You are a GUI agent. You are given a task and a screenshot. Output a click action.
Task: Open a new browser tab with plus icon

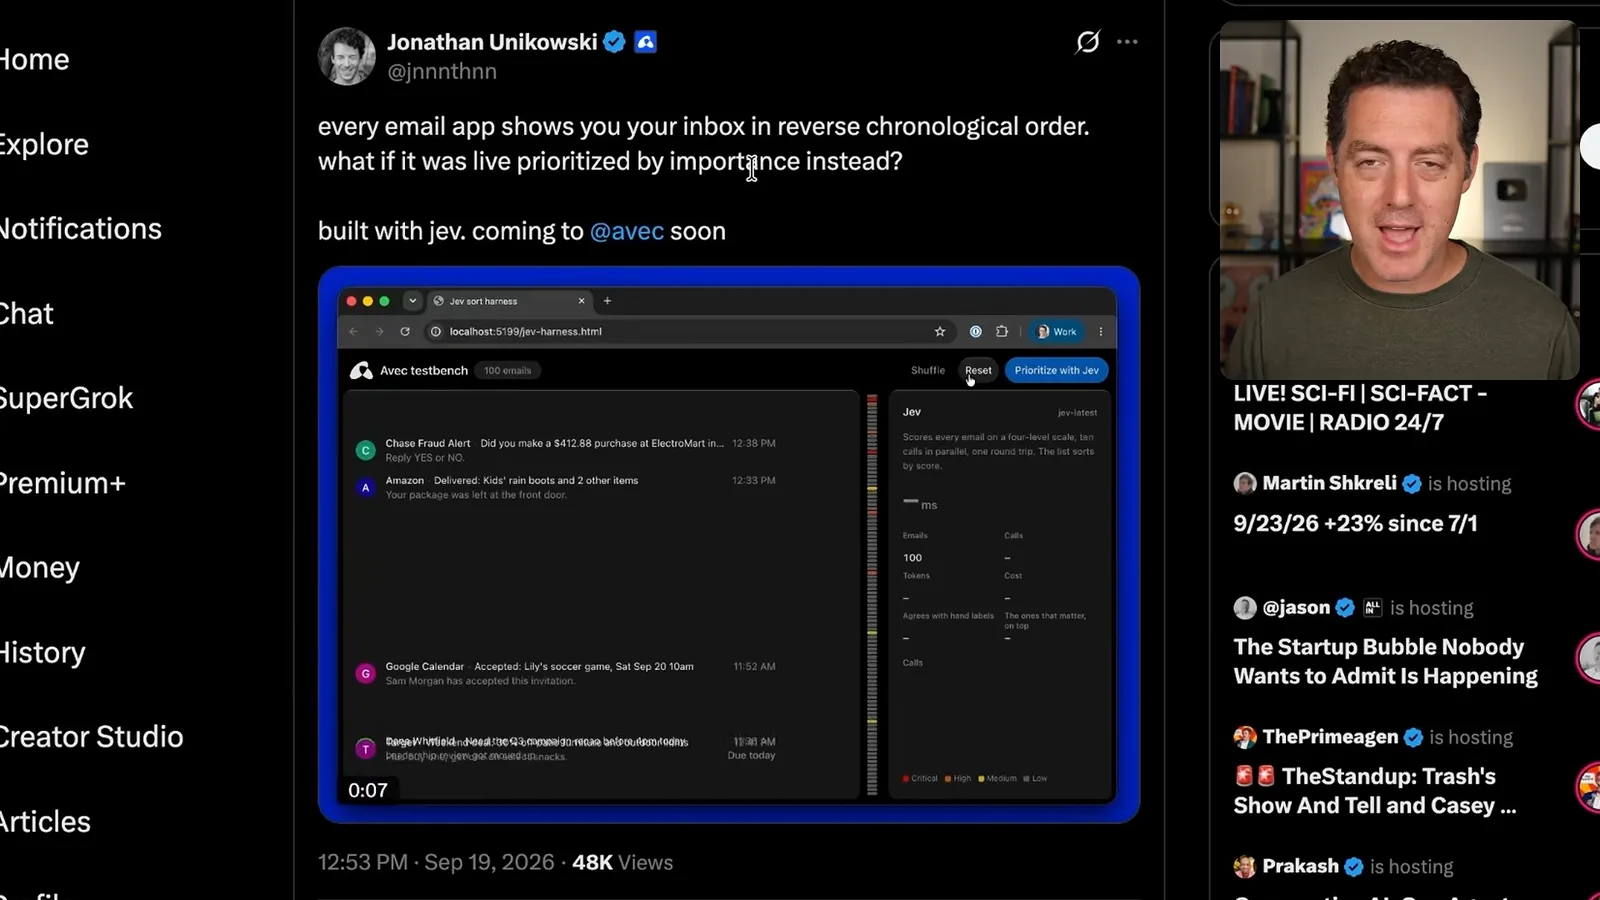click(607, 300)
